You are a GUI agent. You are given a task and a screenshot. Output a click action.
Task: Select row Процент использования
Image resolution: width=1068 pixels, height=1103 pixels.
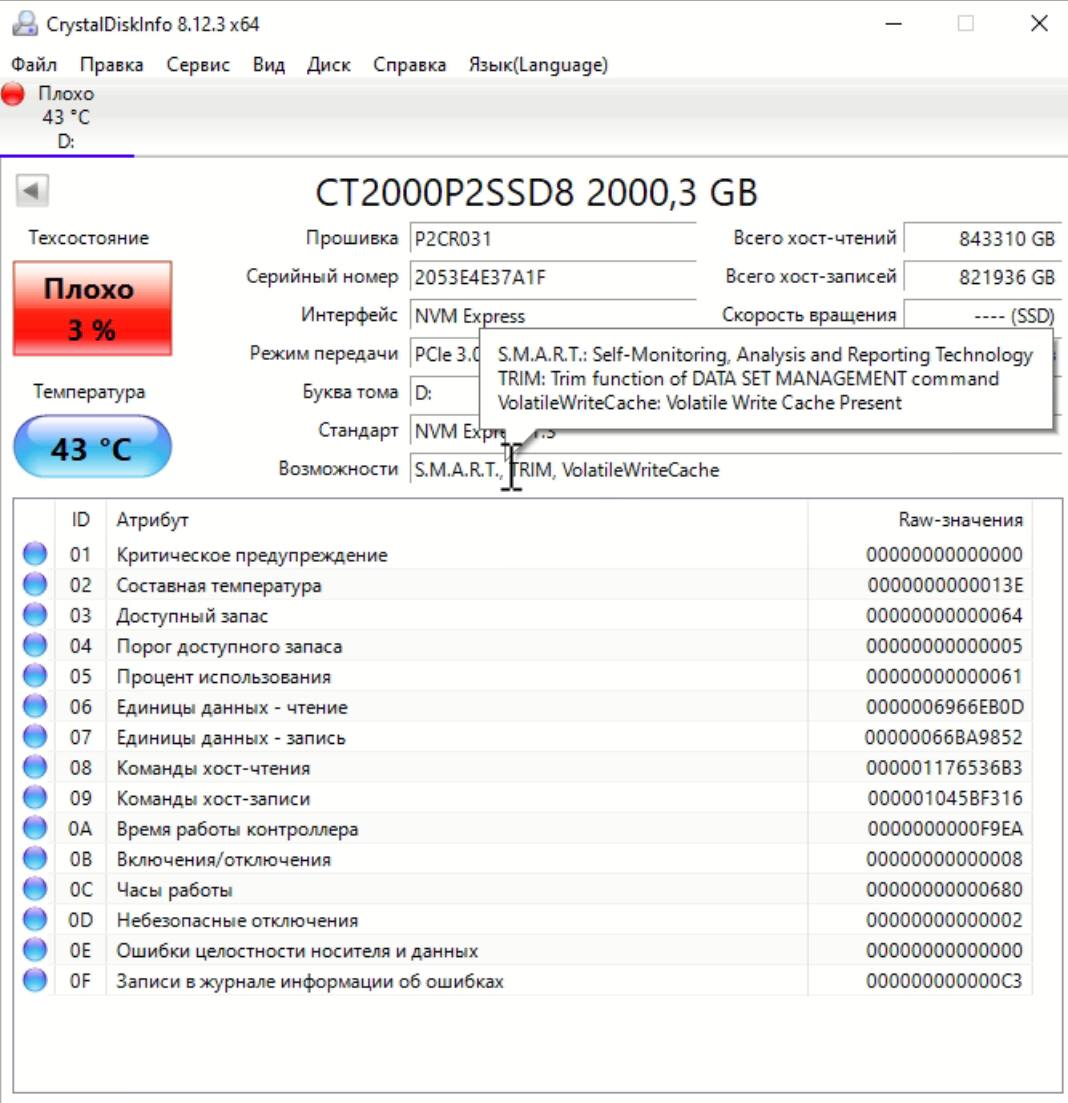(x=523, y=676)
